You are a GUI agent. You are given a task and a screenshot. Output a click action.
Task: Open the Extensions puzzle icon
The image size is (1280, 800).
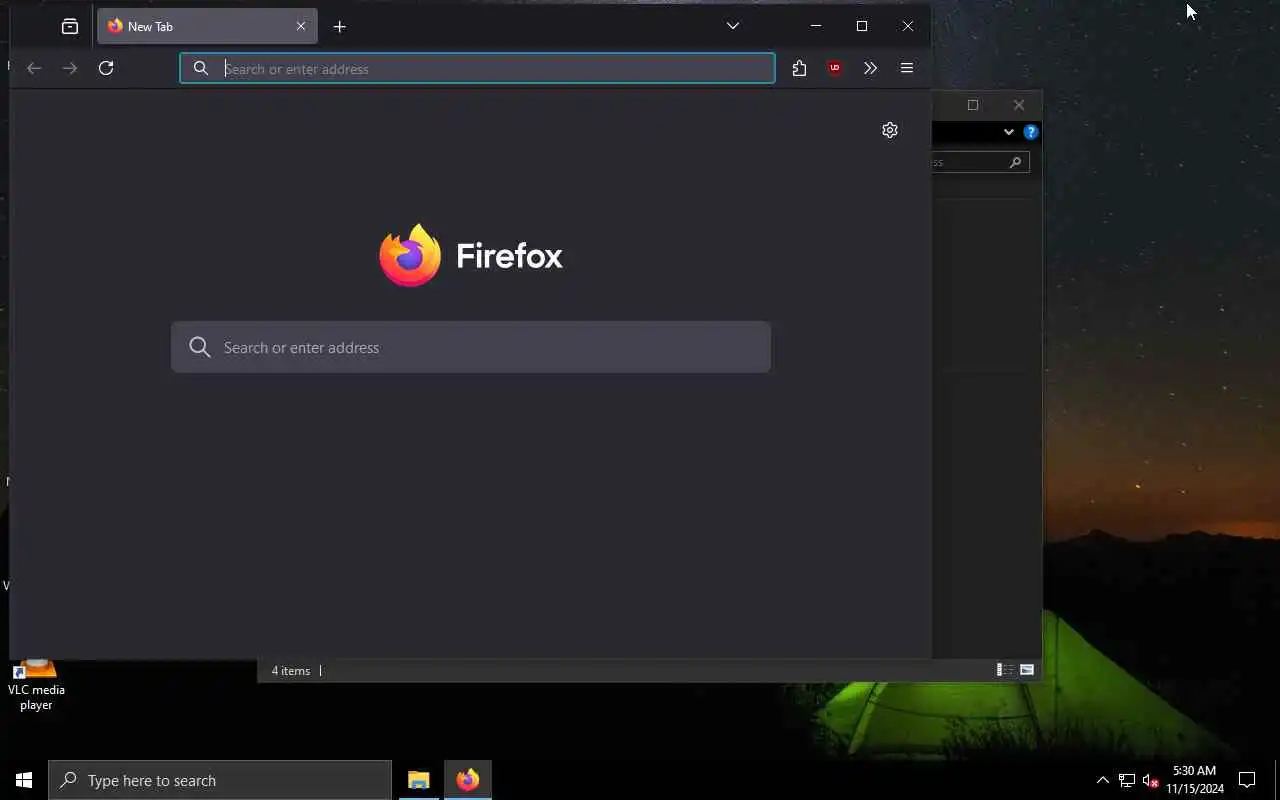point(799,68)
